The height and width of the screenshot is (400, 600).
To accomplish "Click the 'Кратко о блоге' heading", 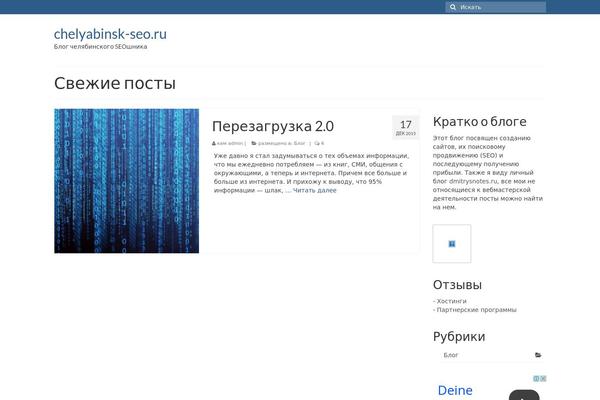I will click(479, 122).
